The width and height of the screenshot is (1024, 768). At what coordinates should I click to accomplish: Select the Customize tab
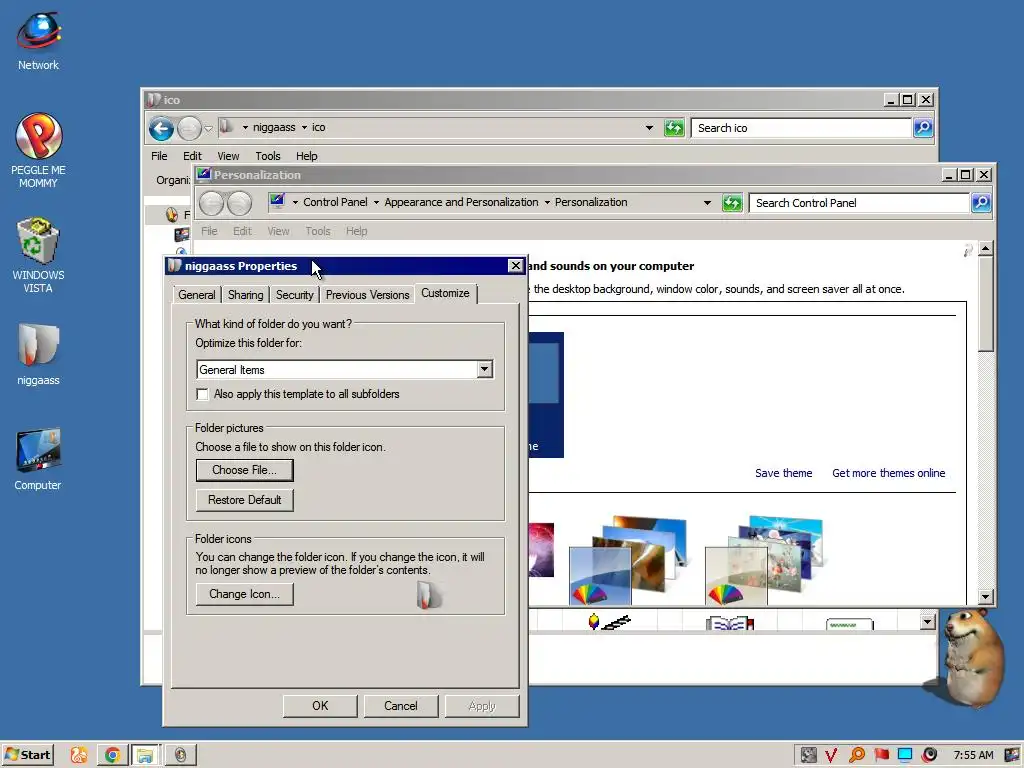coord(445,293)
